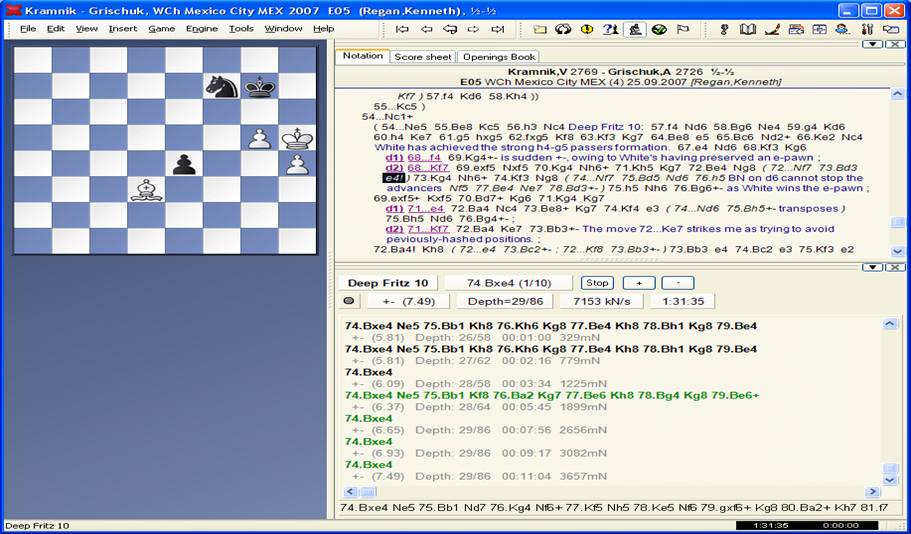Viewport: 911px width, 534px height.
Task: Click the green checkmark toolbar icon
Action: [659, 29]
